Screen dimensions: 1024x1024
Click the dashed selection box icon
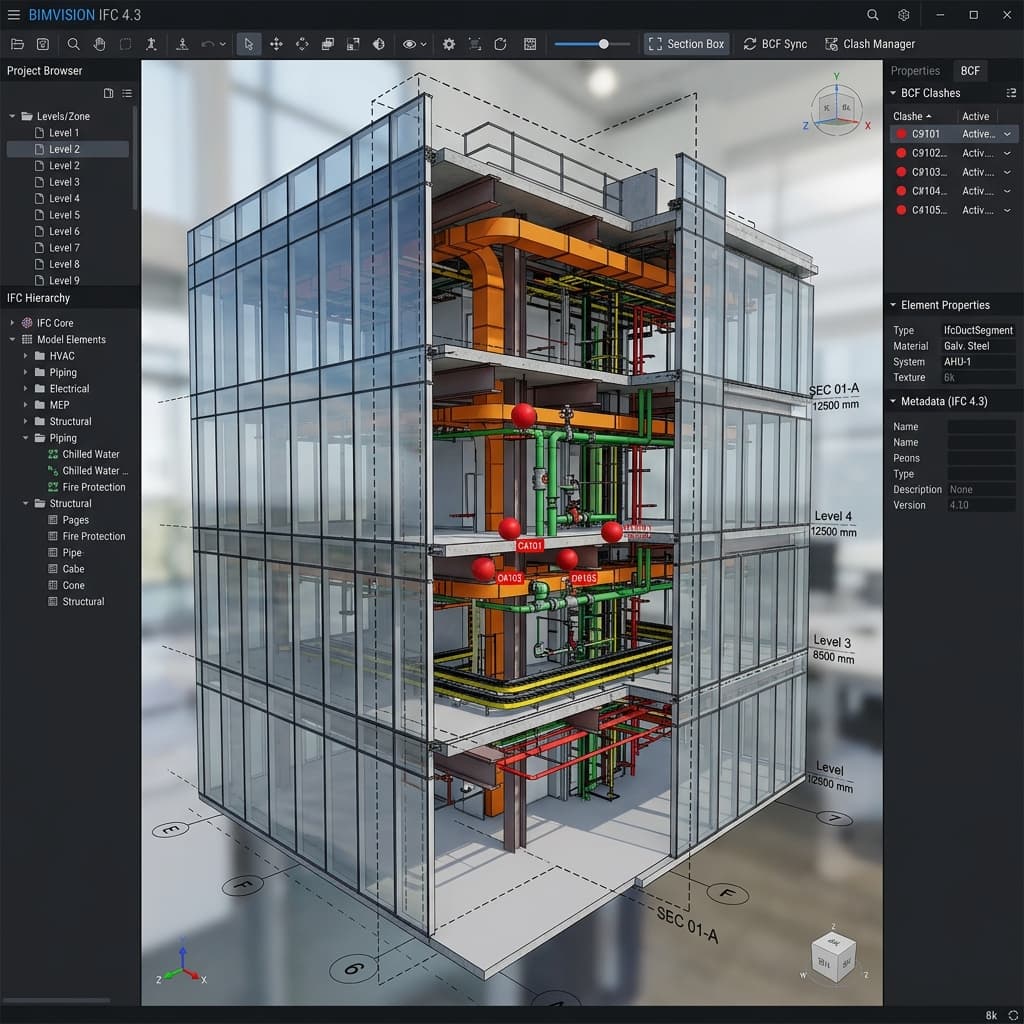pyautogui.click(x=125, y=44)
